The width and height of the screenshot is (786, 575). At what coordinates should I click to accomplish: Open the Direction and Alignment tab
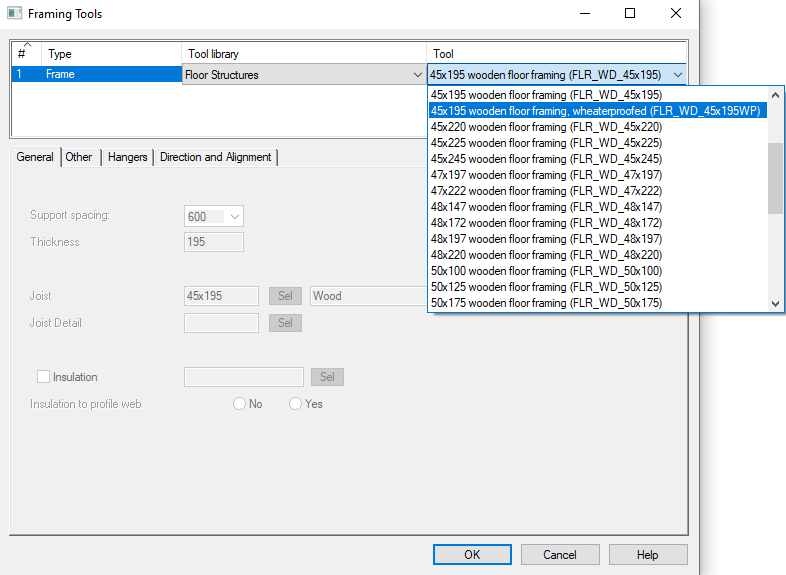point(215,157)
